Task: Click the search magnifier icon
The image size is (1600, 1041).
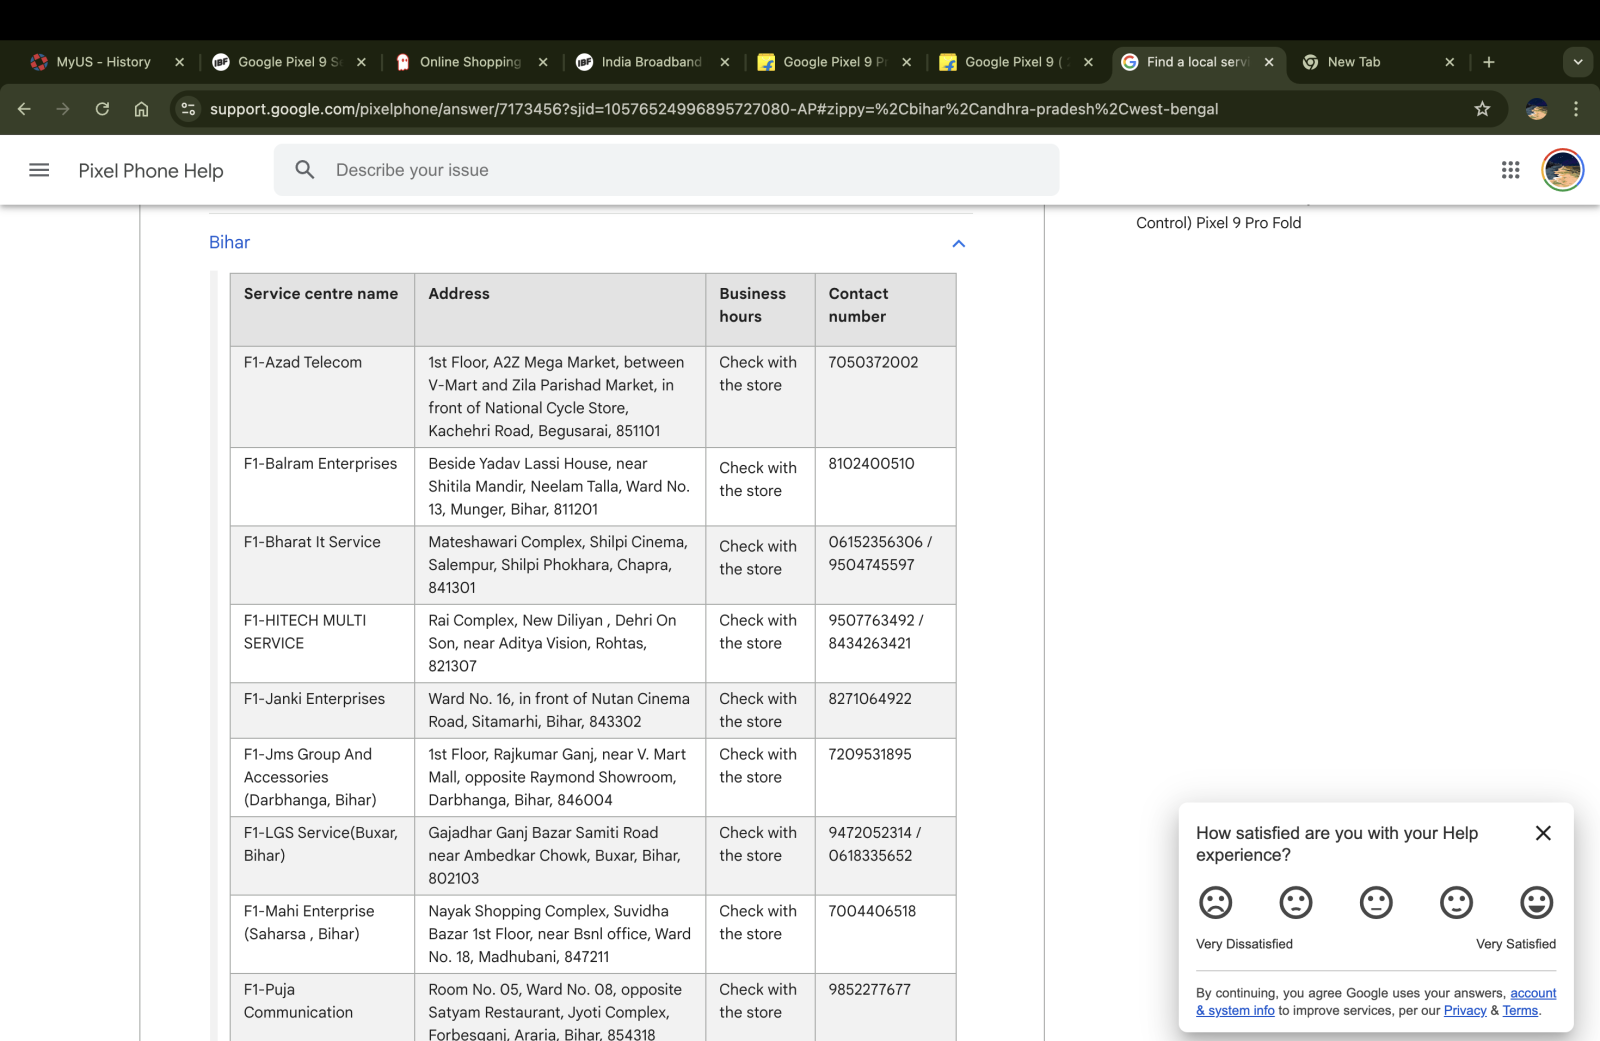Action: (x=305, y=170)
